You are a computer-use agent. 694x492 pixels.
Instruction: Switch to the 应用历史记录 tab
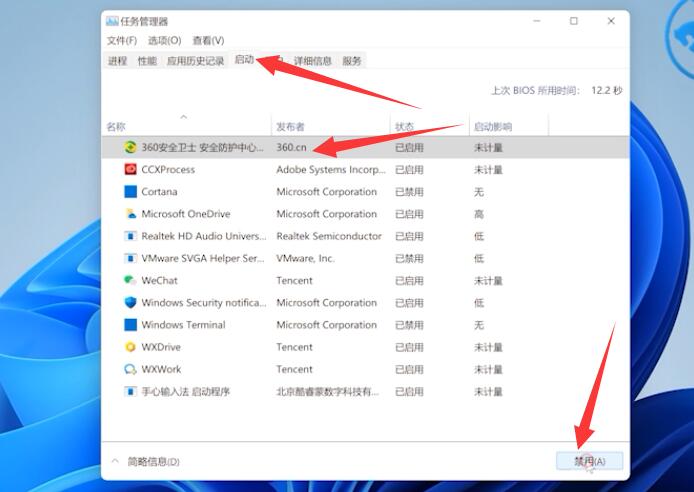pos(195,61)
